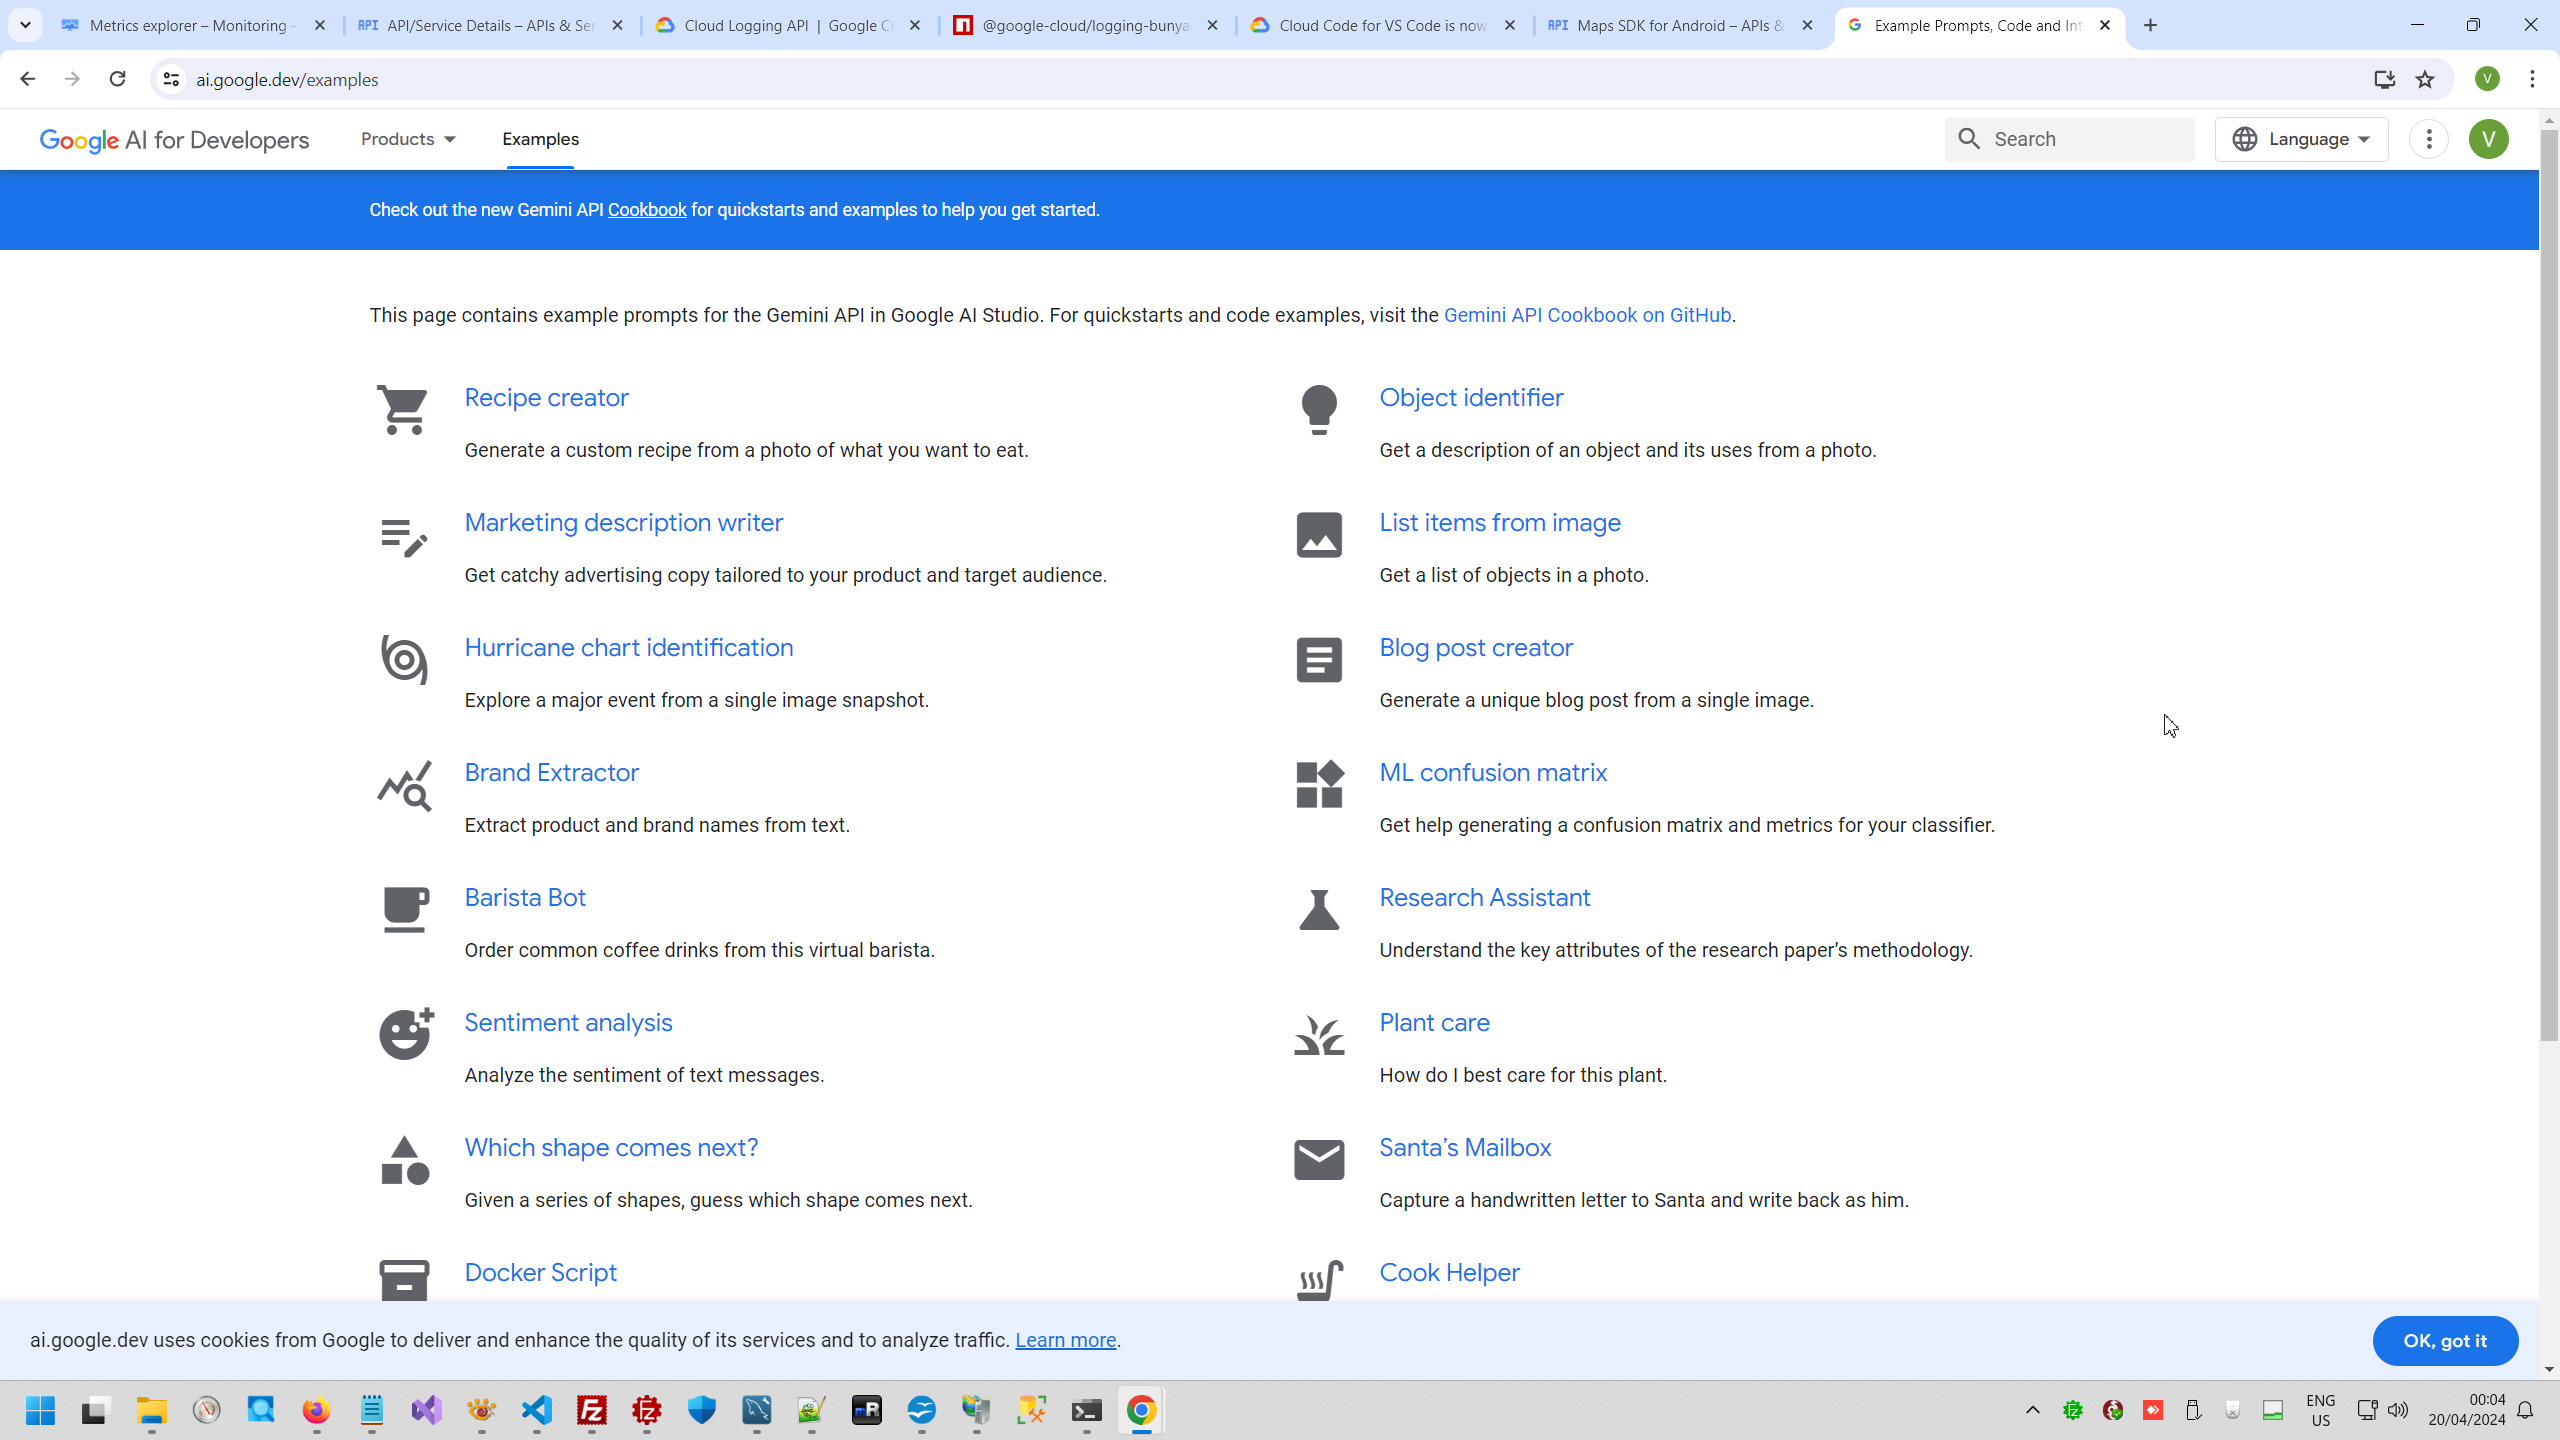2560x1440 pixels.
Task: Click the envelope icon for Santa's Mailbox
Action: [x=1318, y=1160]
